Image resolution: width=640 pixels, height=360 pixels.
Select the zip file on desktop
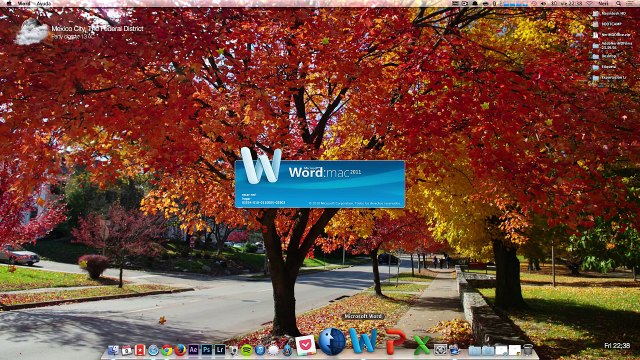pyautogui.click(x=611, y=35)
